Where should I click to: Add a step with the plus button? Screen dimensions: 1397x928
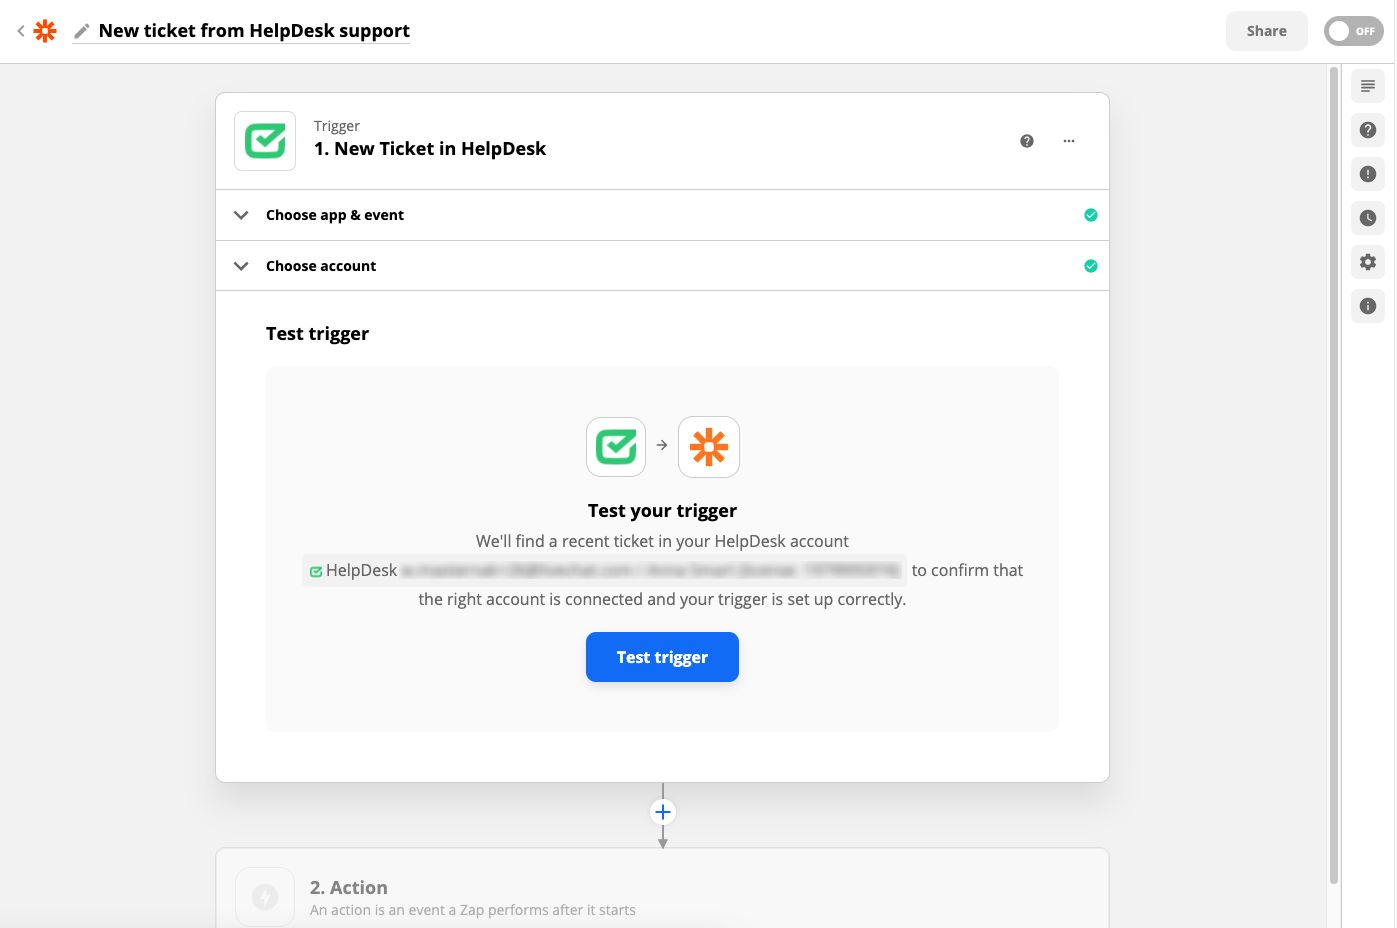pyautogui.click(x=662, y=812)
